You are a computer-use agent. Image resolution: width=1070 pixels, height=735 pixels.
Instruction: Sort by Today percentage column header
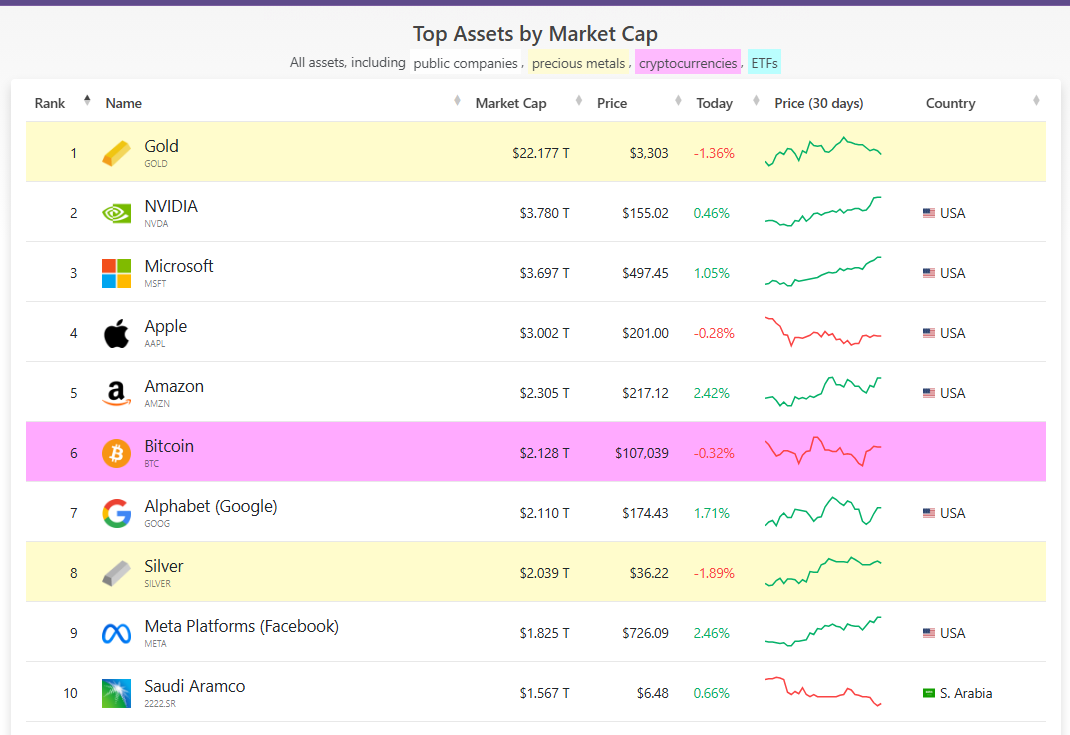point(714,103)
